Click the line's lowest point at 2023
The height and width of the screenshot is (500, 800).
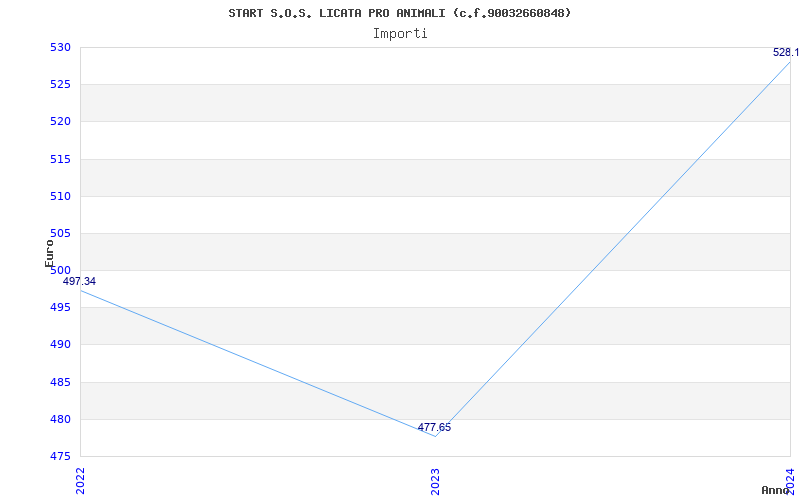[x=435, y=437]
